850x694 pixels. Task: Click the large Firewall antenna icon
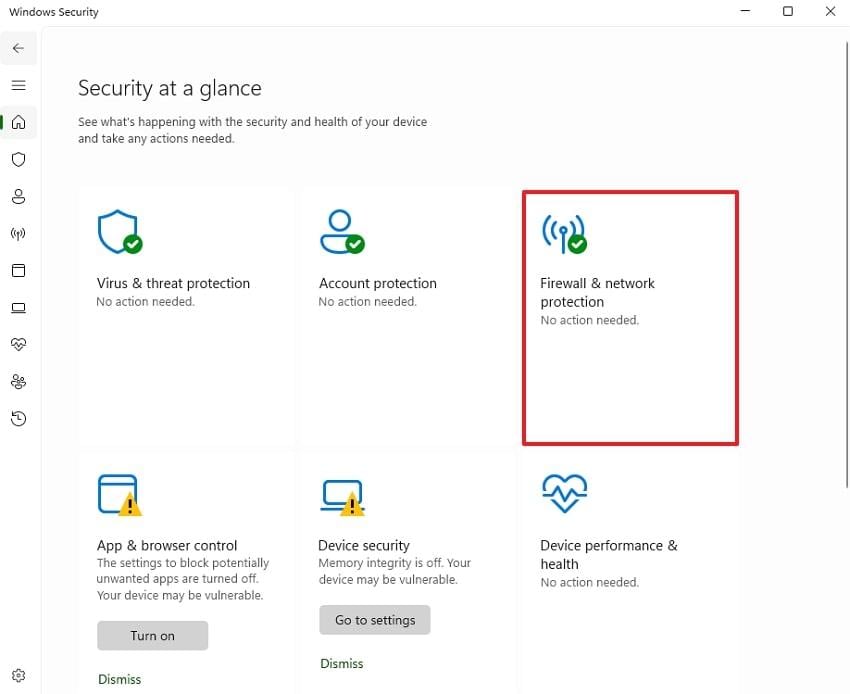click(564, 234)
